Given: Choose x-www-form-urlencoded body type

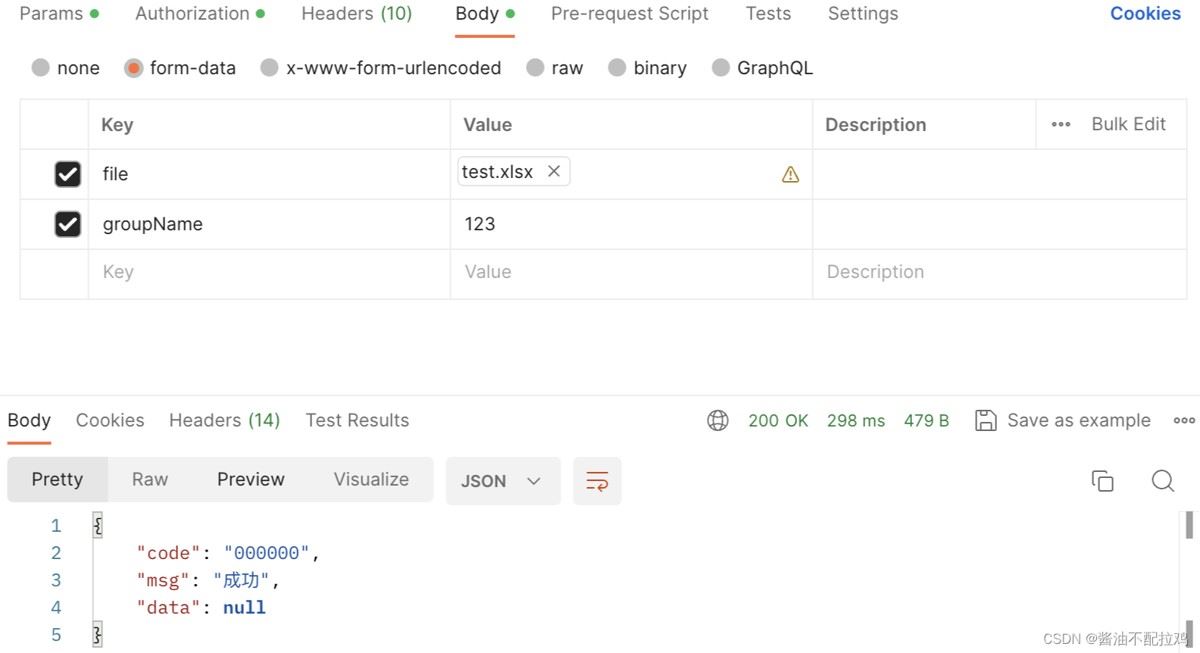Looking at the screenshot, I should 269,68.
